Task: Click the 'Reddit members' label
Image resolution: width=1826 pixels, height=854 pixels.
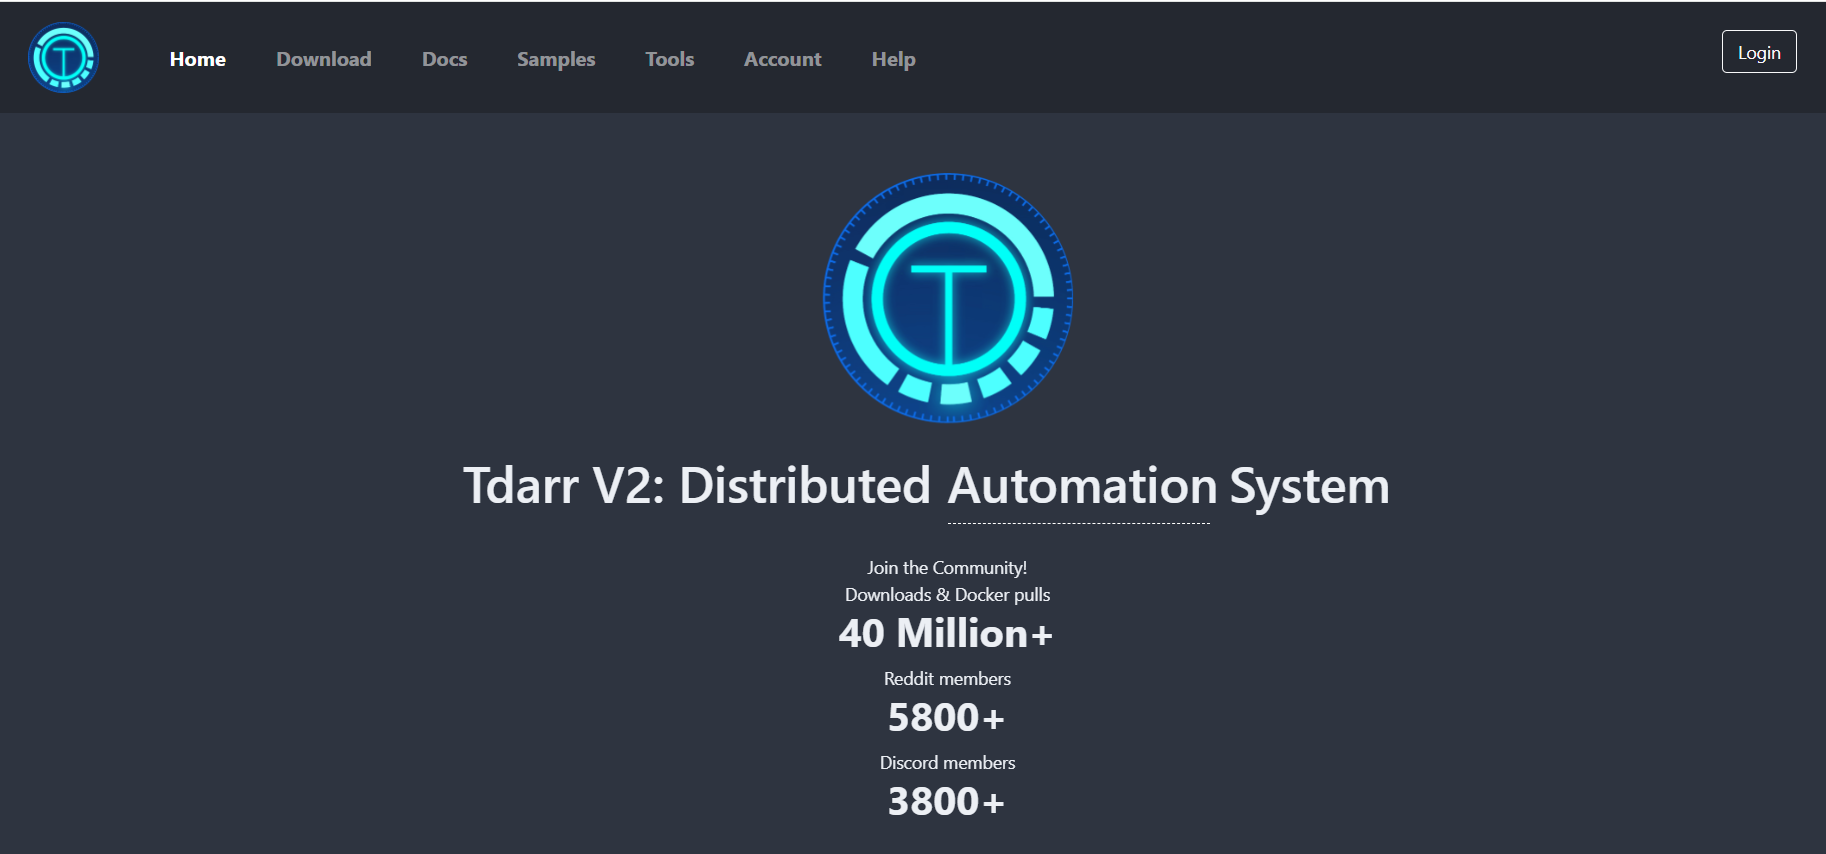Action: click(x=948, y=679)
